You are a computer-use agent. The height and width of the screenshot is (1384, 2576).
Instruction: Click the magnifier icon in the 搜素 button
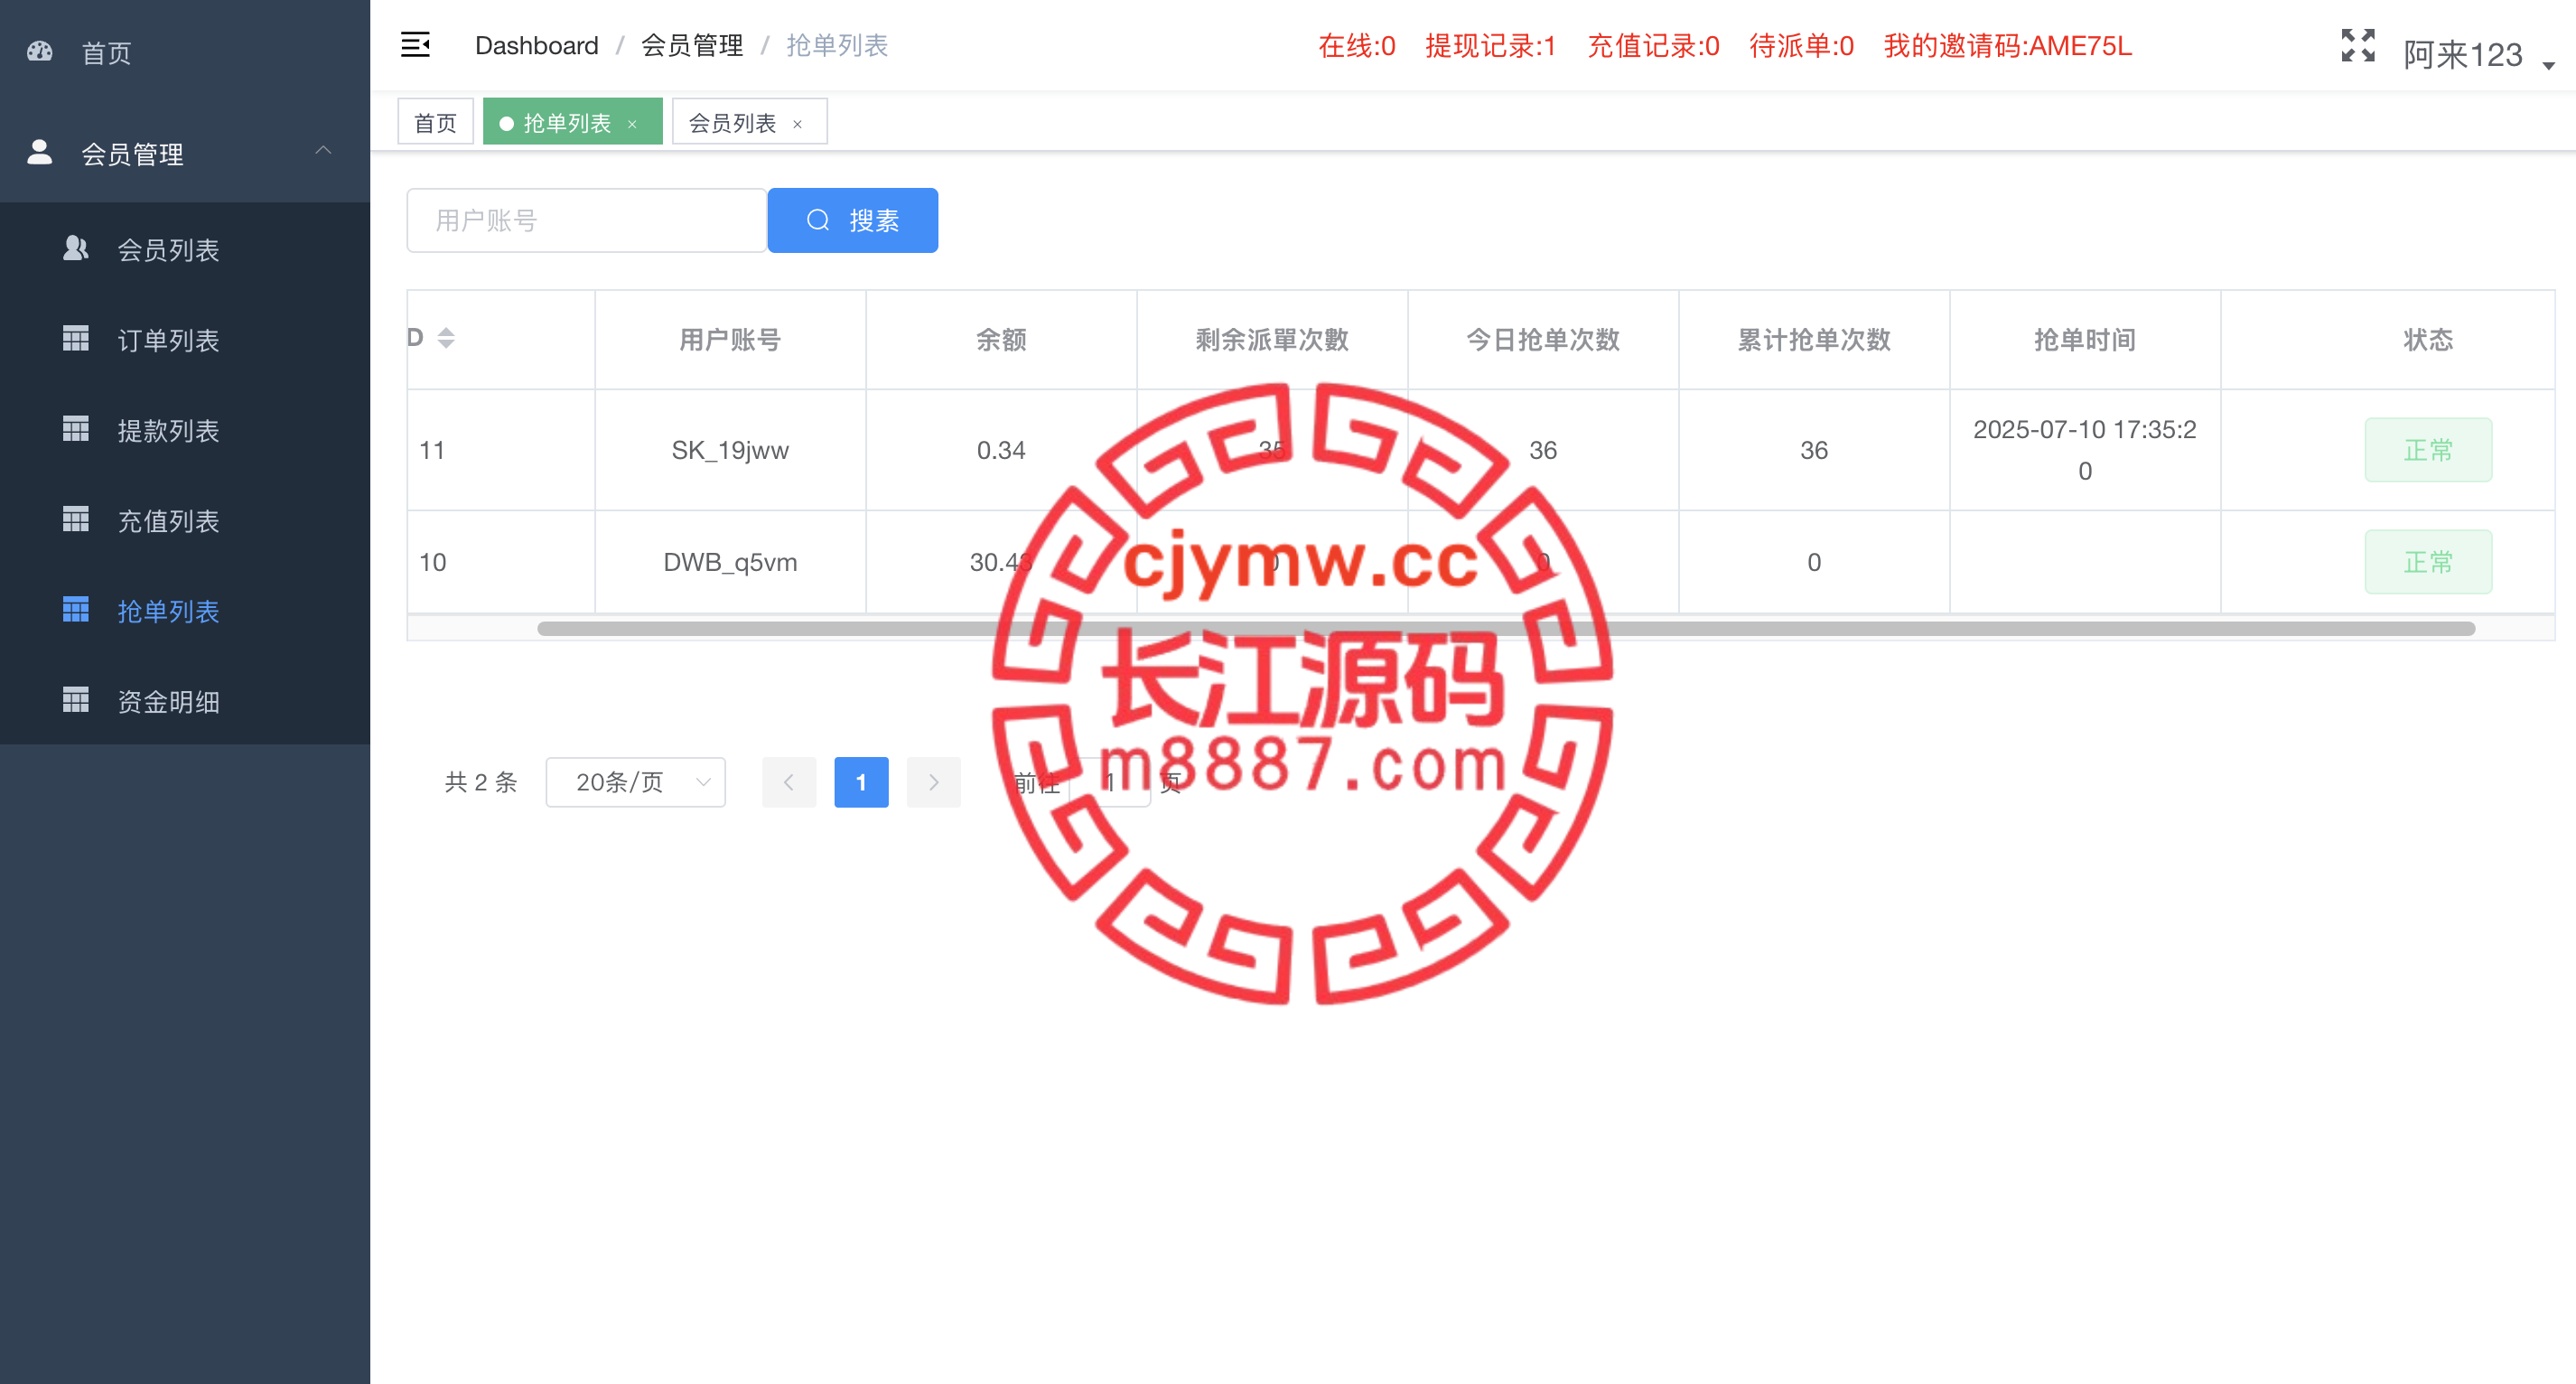pos(818,220)
